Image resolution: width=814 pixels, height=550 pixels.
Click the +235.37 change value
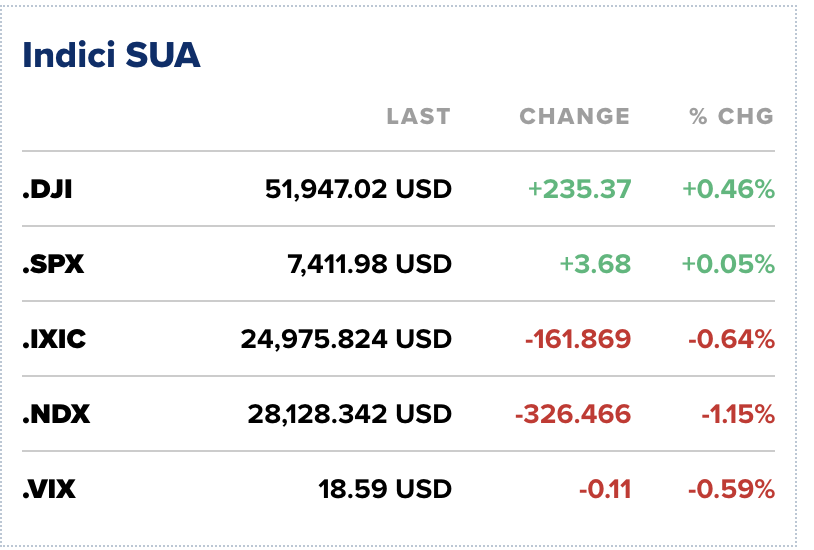[x=579, y=189]
